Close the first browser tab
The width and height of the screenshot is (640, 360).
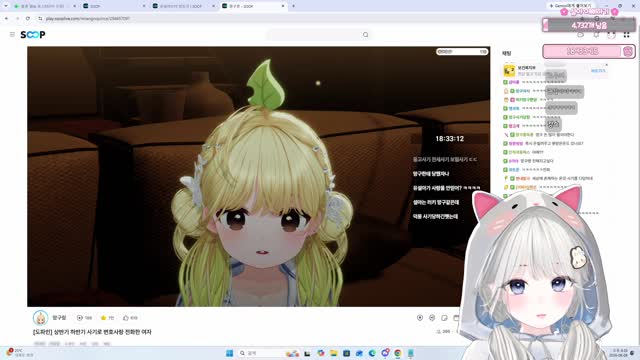coord(75,6)
